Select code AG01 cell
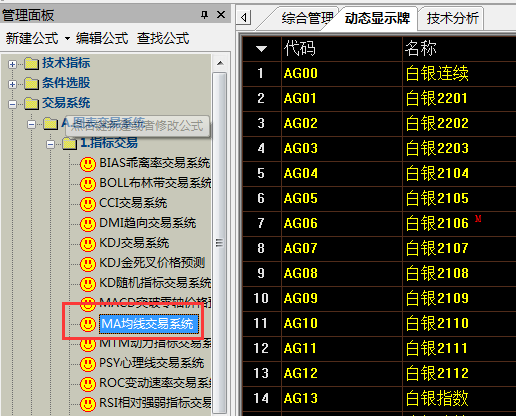This screenshot has width=516, height=416. (342, 98)
